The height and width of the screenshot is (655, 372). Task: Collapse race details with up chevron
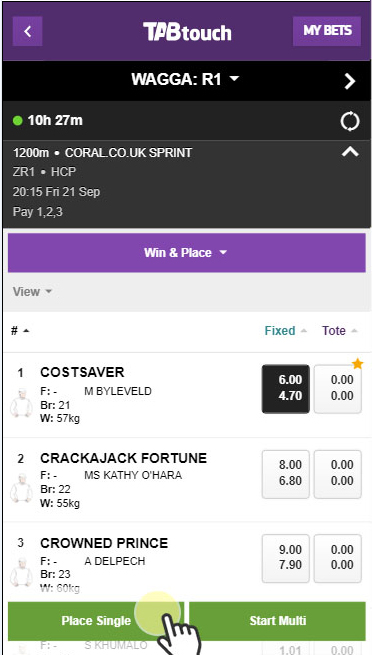pos(350,152)
